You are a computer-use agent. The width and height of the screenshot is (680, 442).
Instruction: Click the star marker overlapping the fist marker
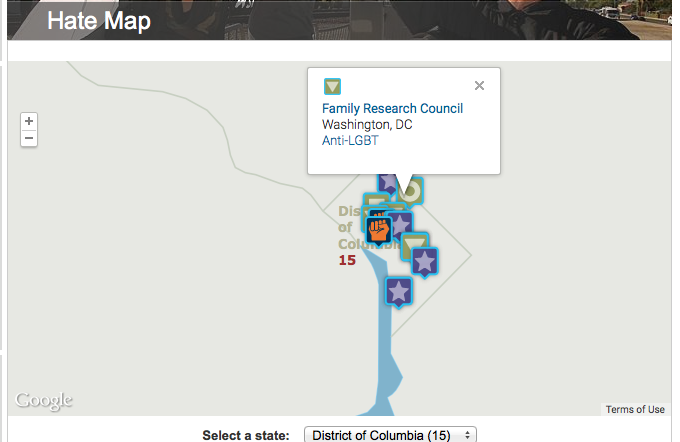click(402, 225)
